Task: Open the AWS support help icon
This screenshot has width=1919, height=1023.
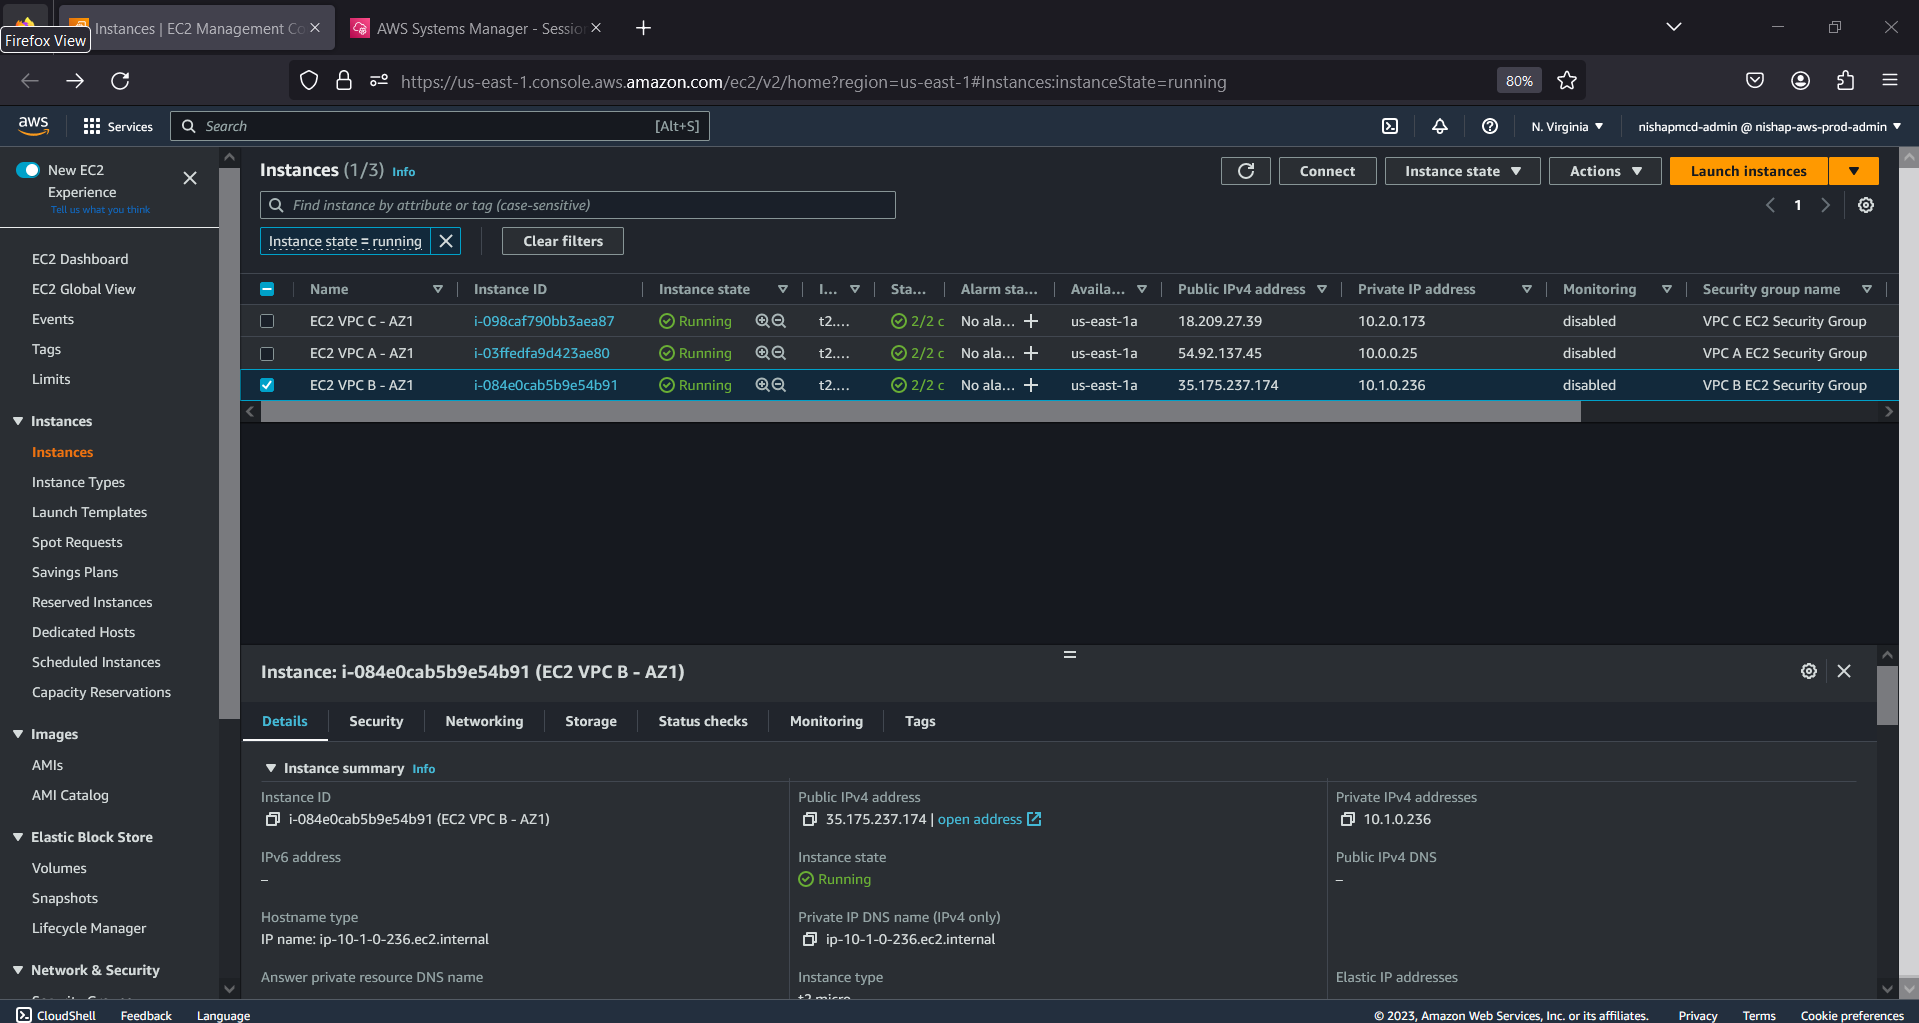Action: 1490,126
